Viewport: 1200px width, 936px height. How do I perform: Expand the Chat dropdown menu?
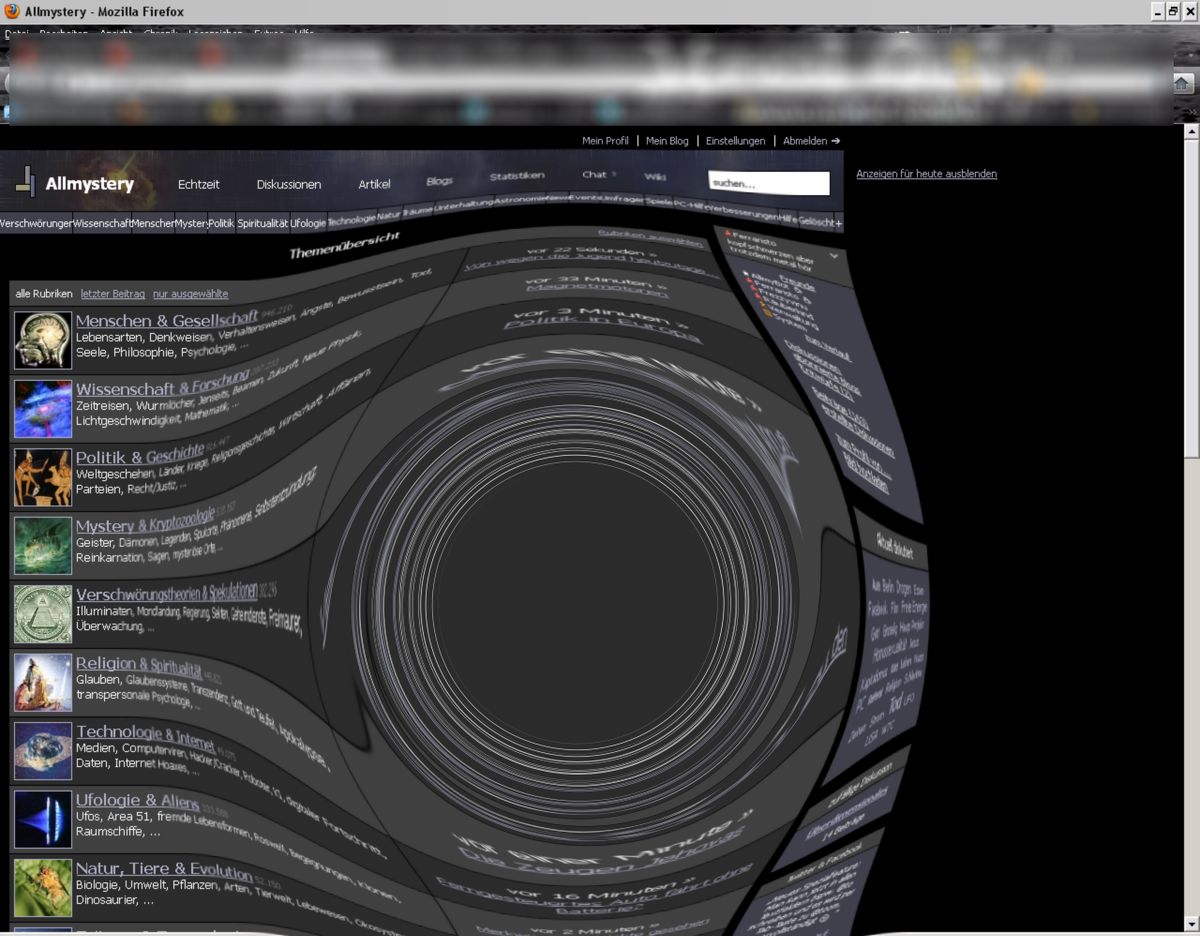coord(614,175)
